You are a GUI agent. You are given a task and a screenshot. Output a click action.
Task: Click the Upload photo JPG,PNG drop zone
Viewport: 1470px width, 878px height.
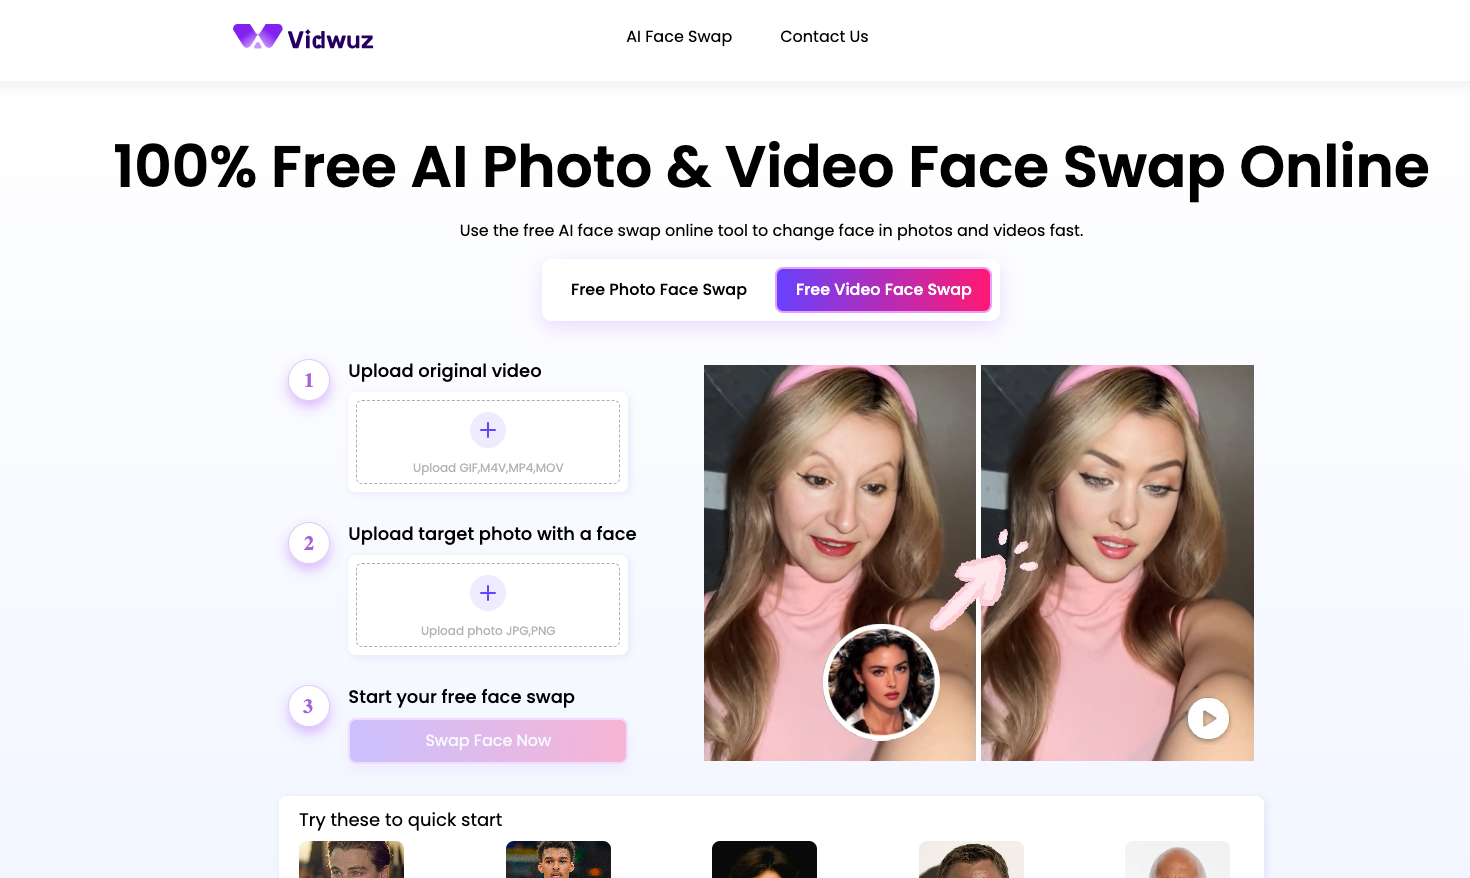point(488,605)
